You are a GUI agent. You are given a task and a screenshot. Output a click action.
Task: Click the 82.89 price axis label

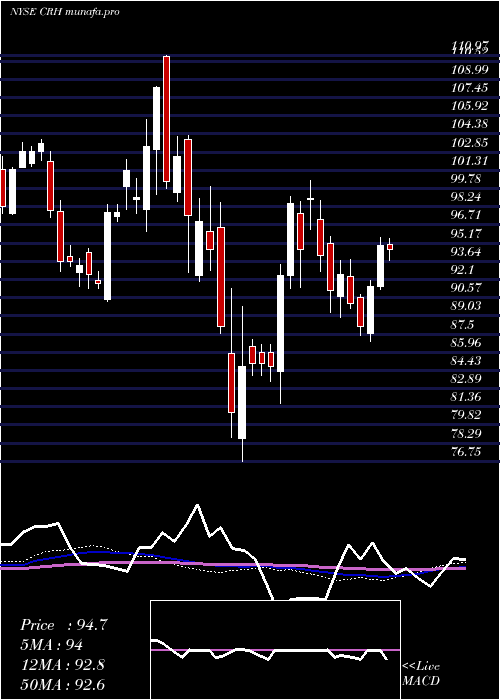tap(466, 379)
